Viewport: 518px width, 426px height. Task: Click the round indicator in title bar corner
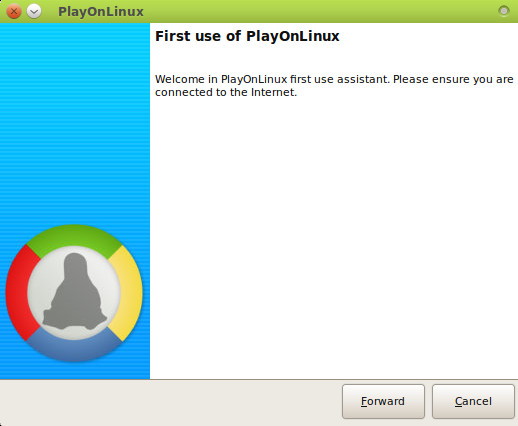[504, 11]
